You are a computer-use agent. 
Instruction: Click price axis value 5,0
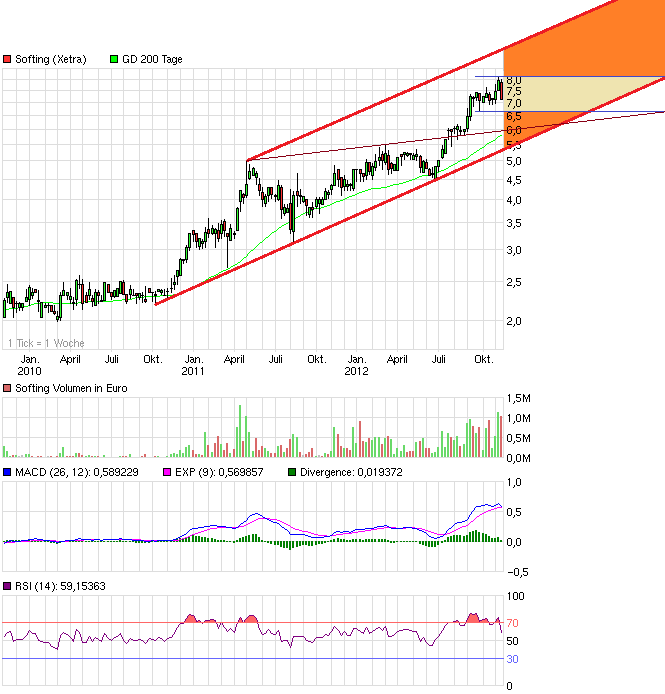[x=514, y=161]
